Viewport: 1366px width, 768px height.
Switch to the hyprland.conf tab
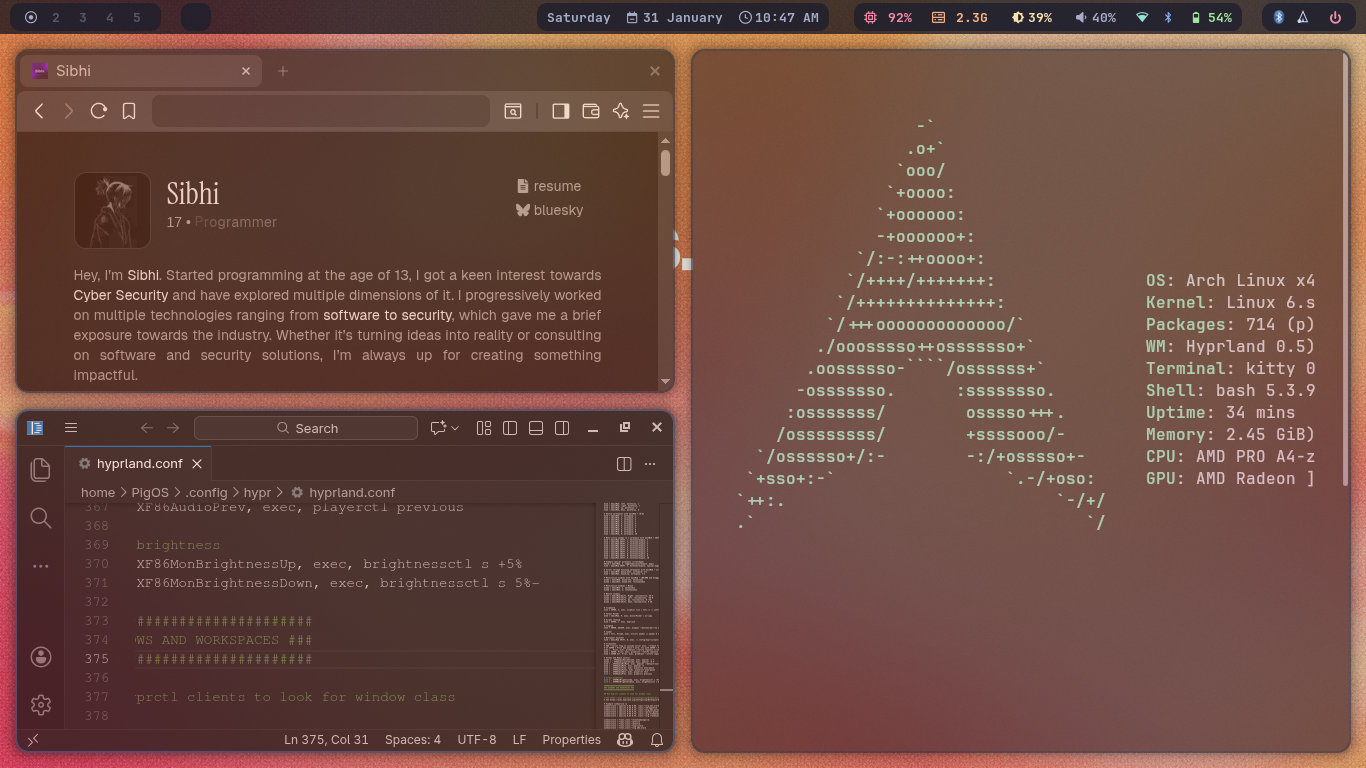coord(137,463)
